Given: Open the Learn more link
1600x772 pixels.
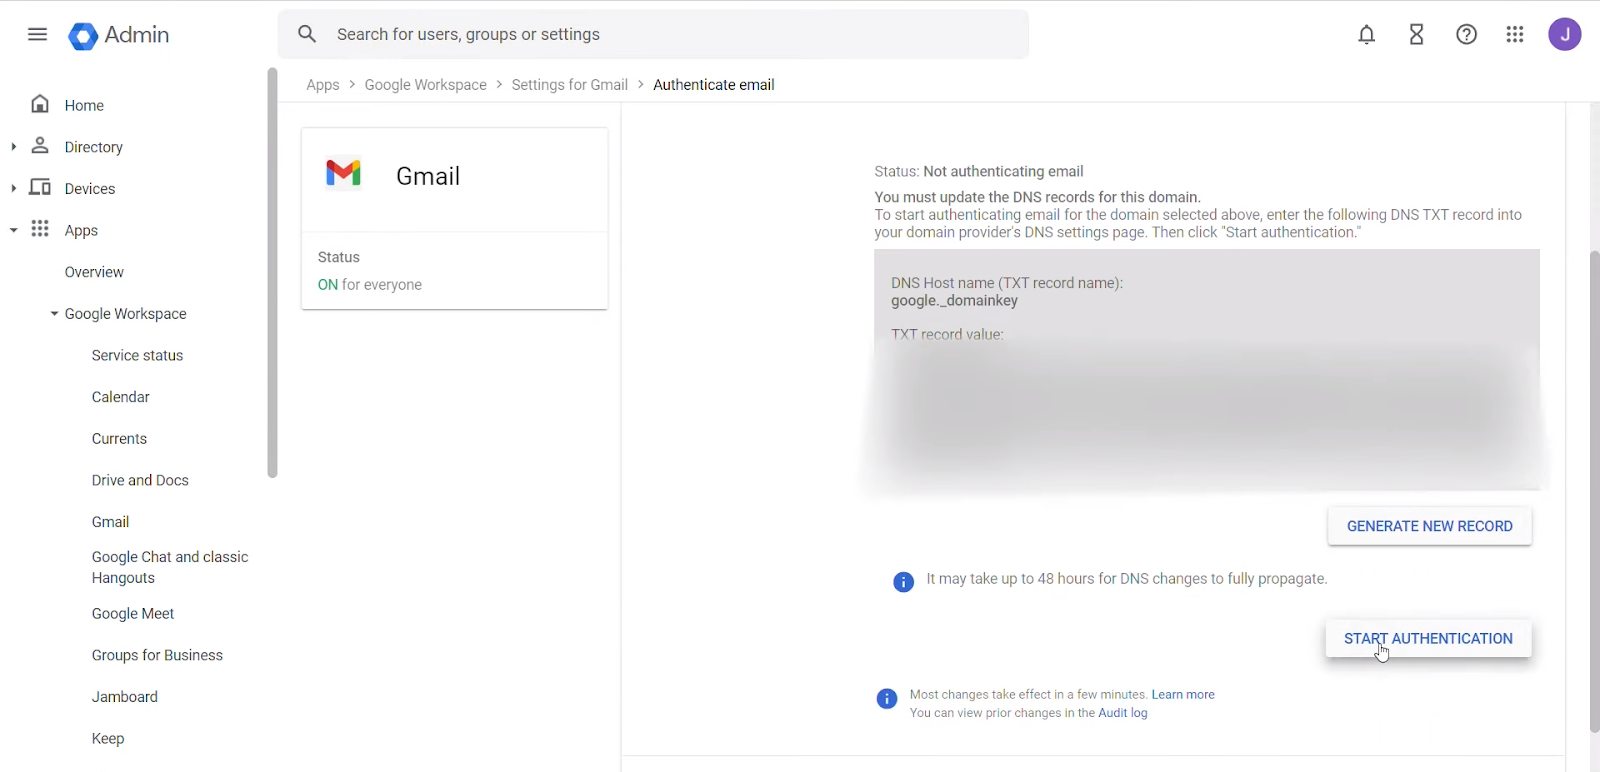Looking at the screenshot, I should (1183, 695).
